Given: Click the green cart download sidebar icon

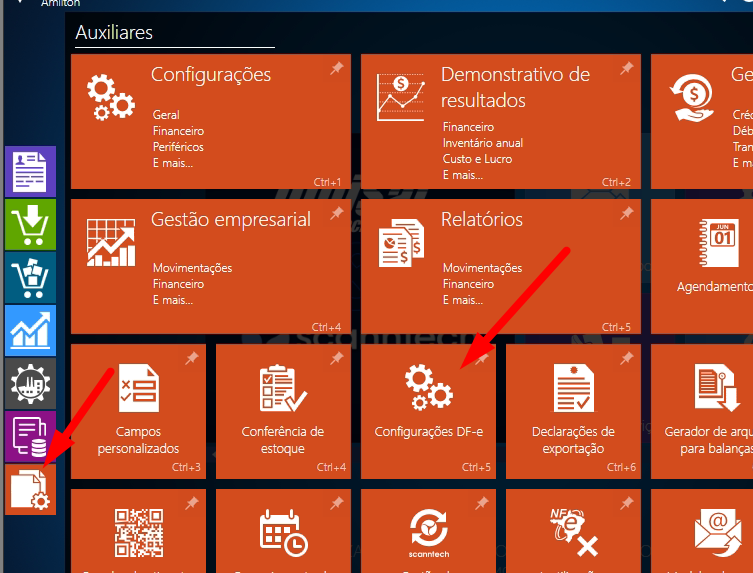Looking at the screenshot, I should pos(30,224).
